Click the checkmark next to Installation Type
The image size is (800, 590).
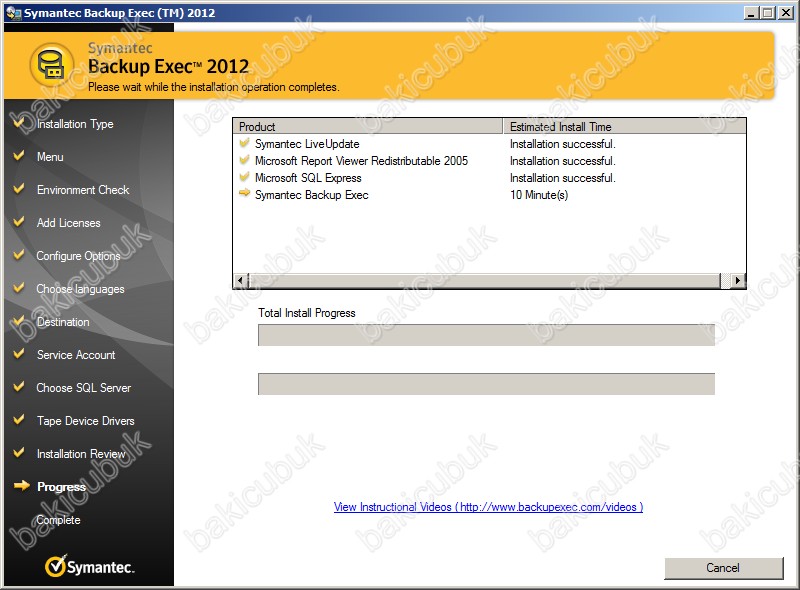(x=19, y=122)
